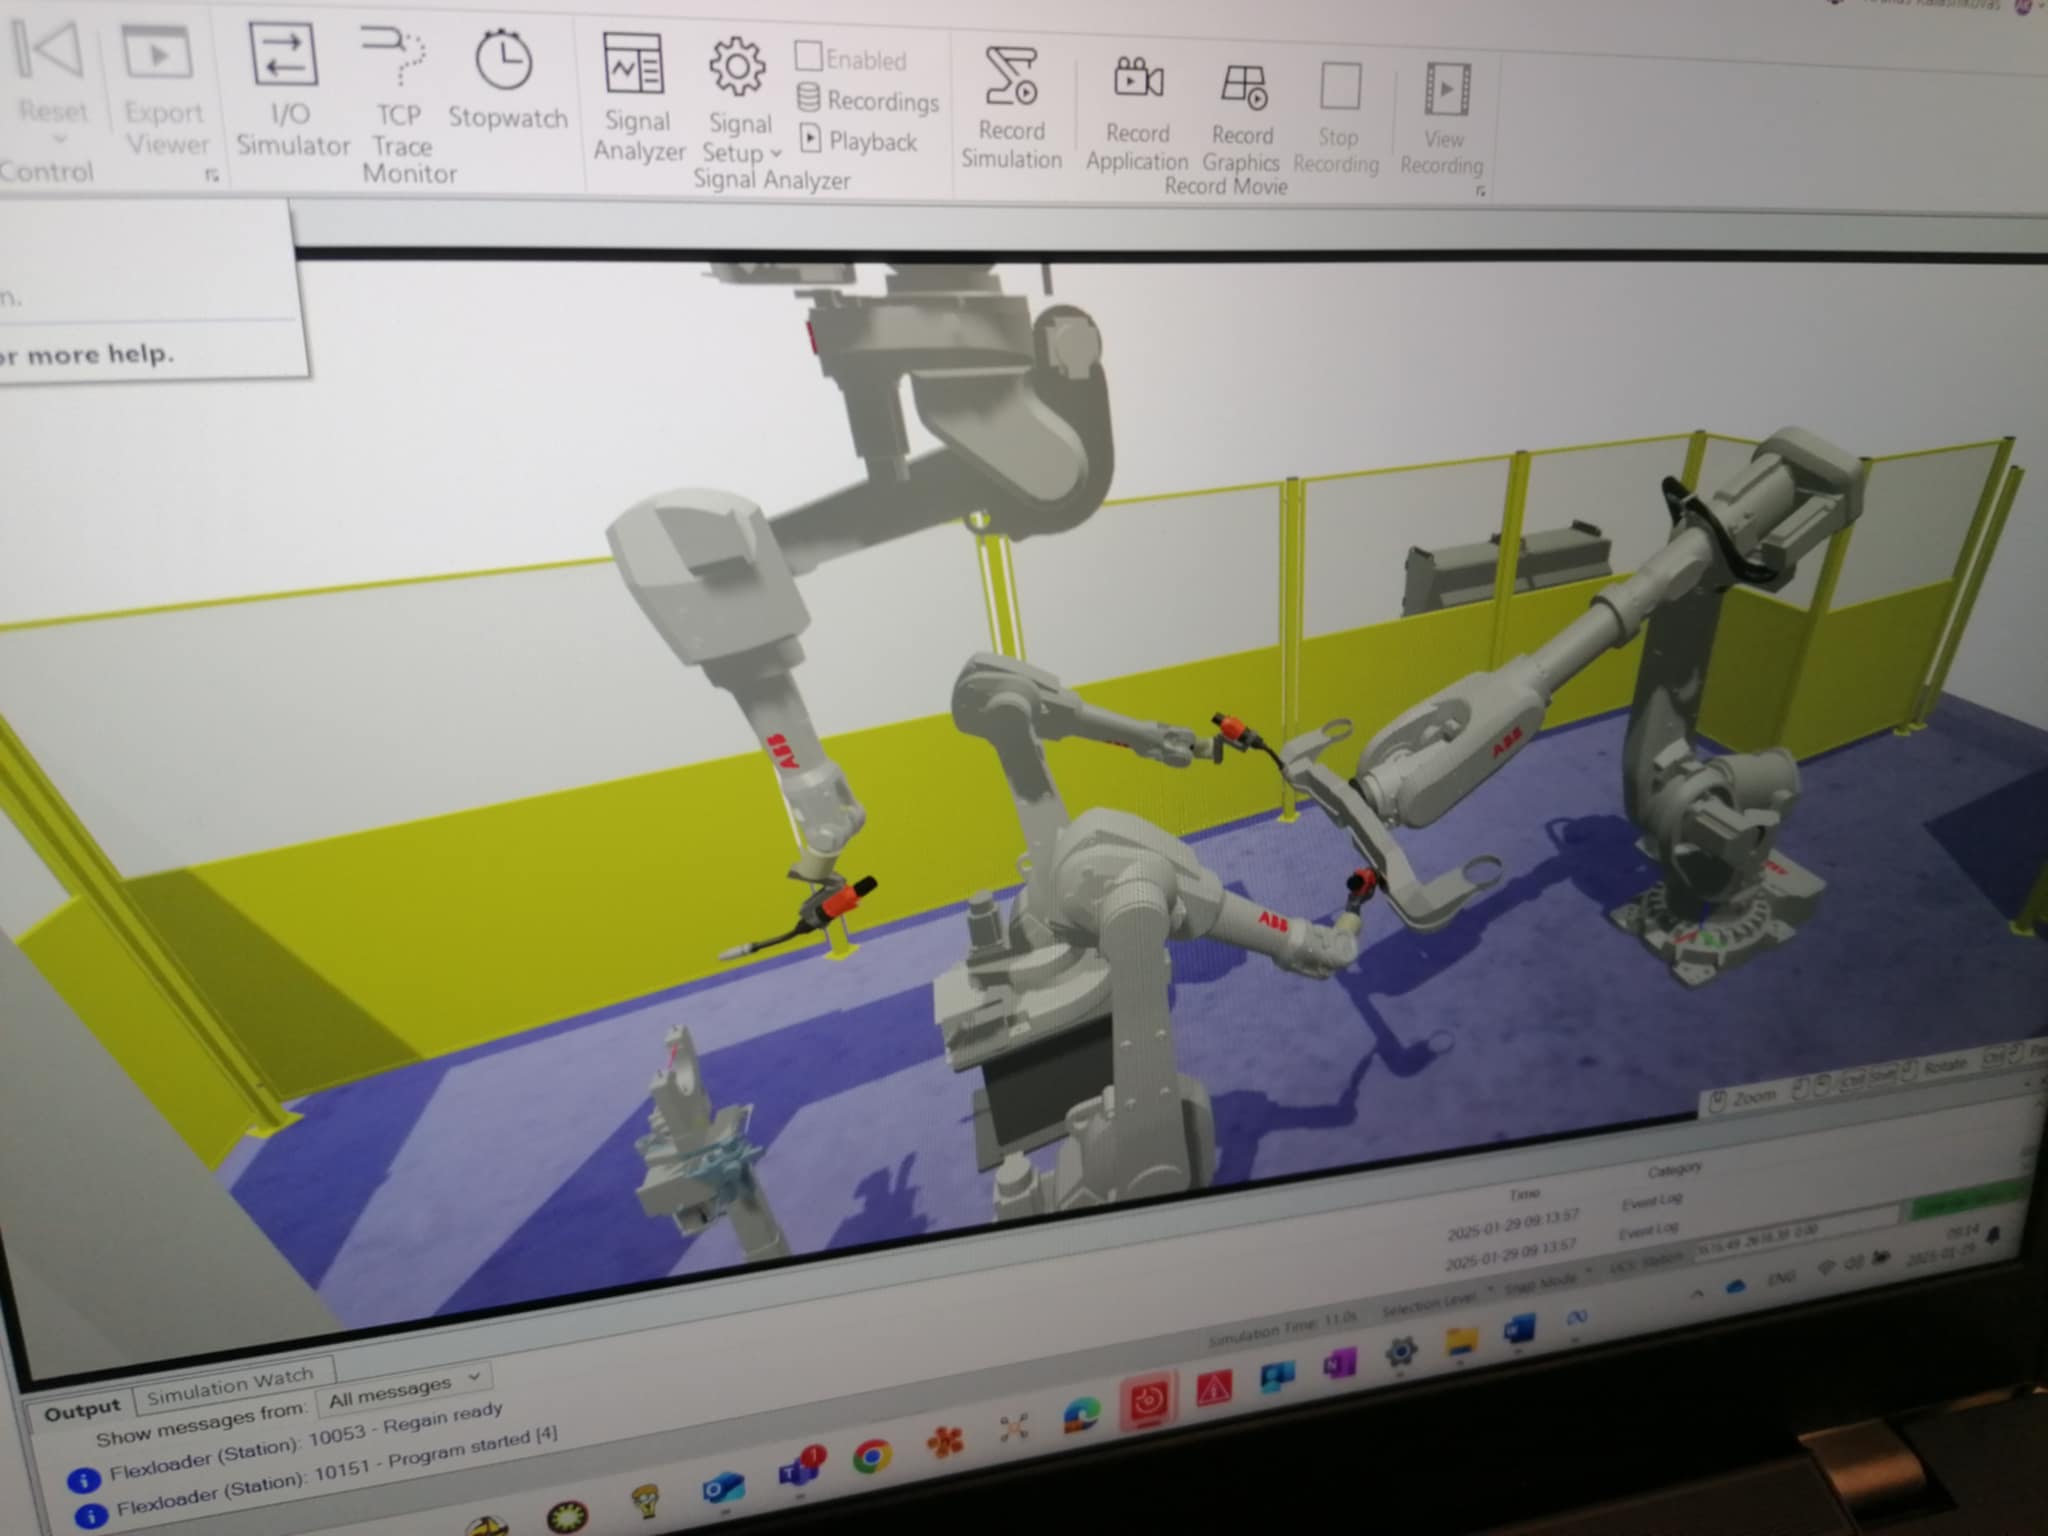Click the Stop Recording icon
2048x1536 pixels.
[x=1342, y=84]
